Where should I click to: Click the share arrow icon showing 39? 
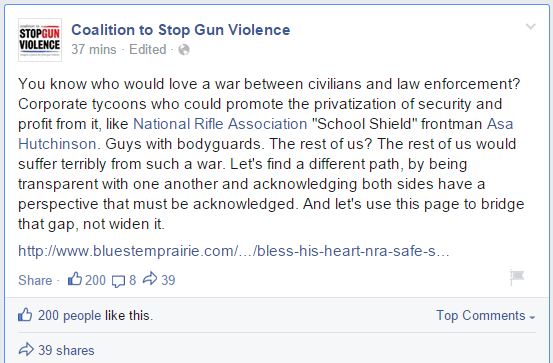(x=150, y=278)
